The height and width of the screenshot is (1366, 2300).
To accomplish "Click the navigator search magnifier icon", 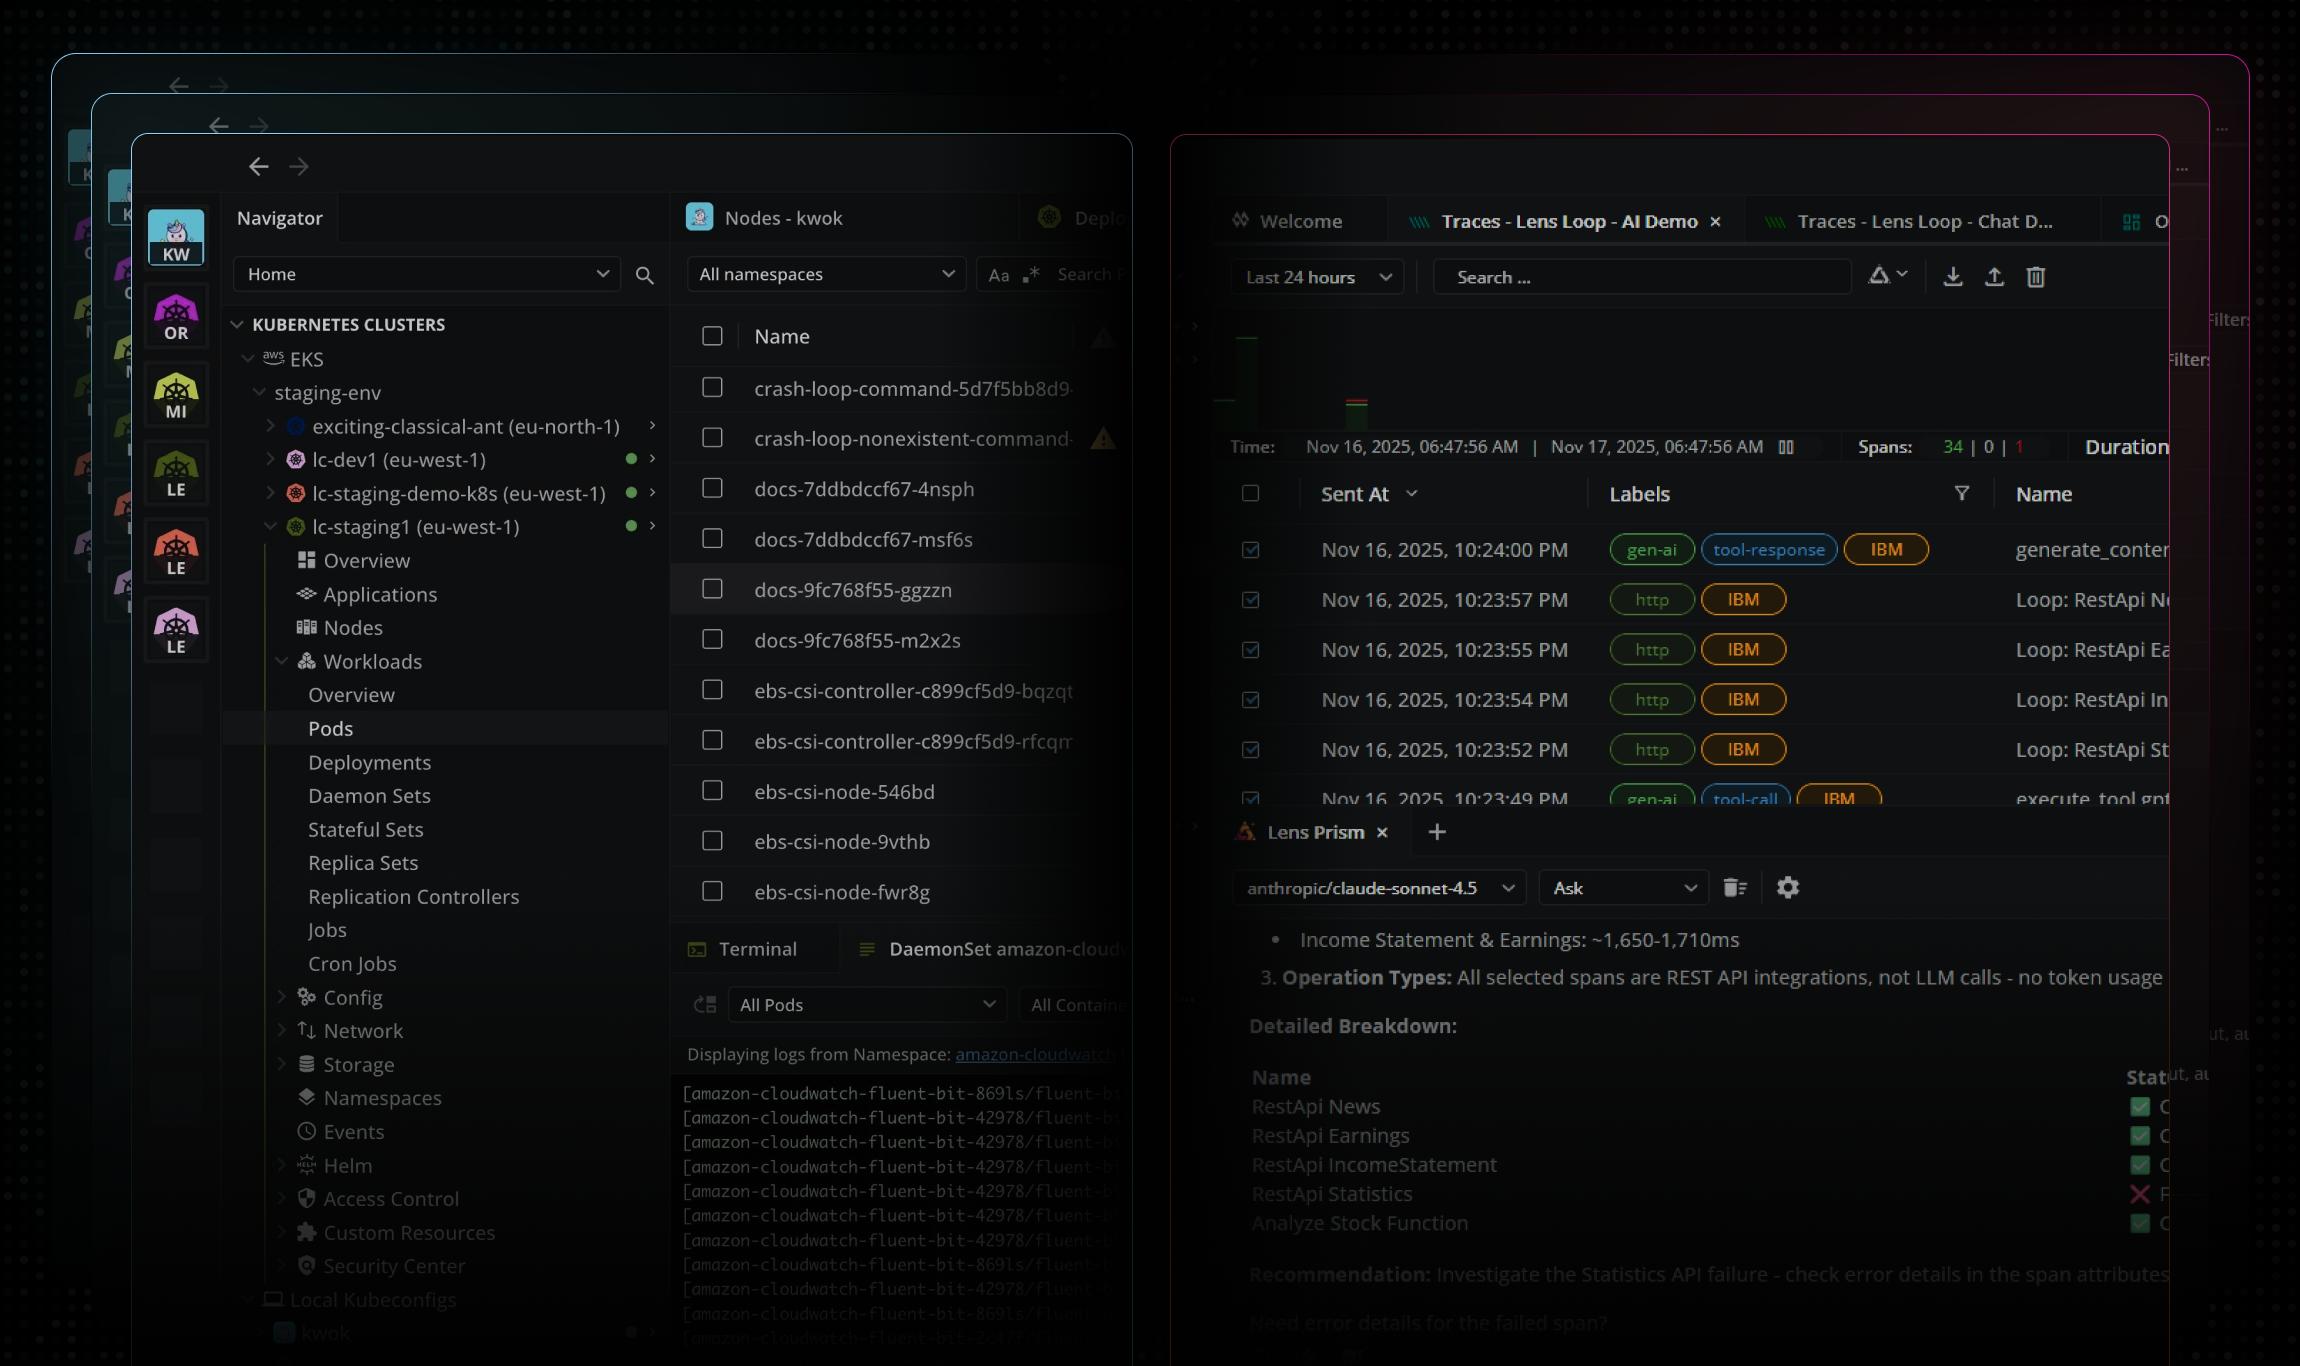I will pyautogui.click(x=645, y=275).
